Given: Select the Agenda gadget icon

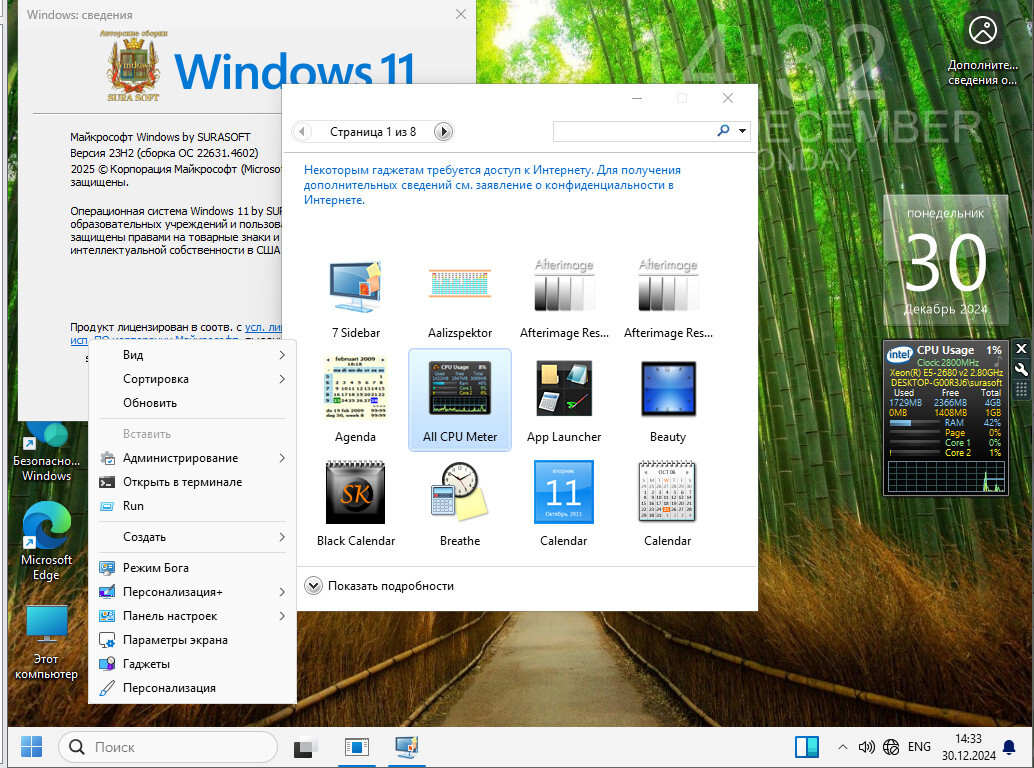Looking at the screenshot, I should [x=355, y=388].
